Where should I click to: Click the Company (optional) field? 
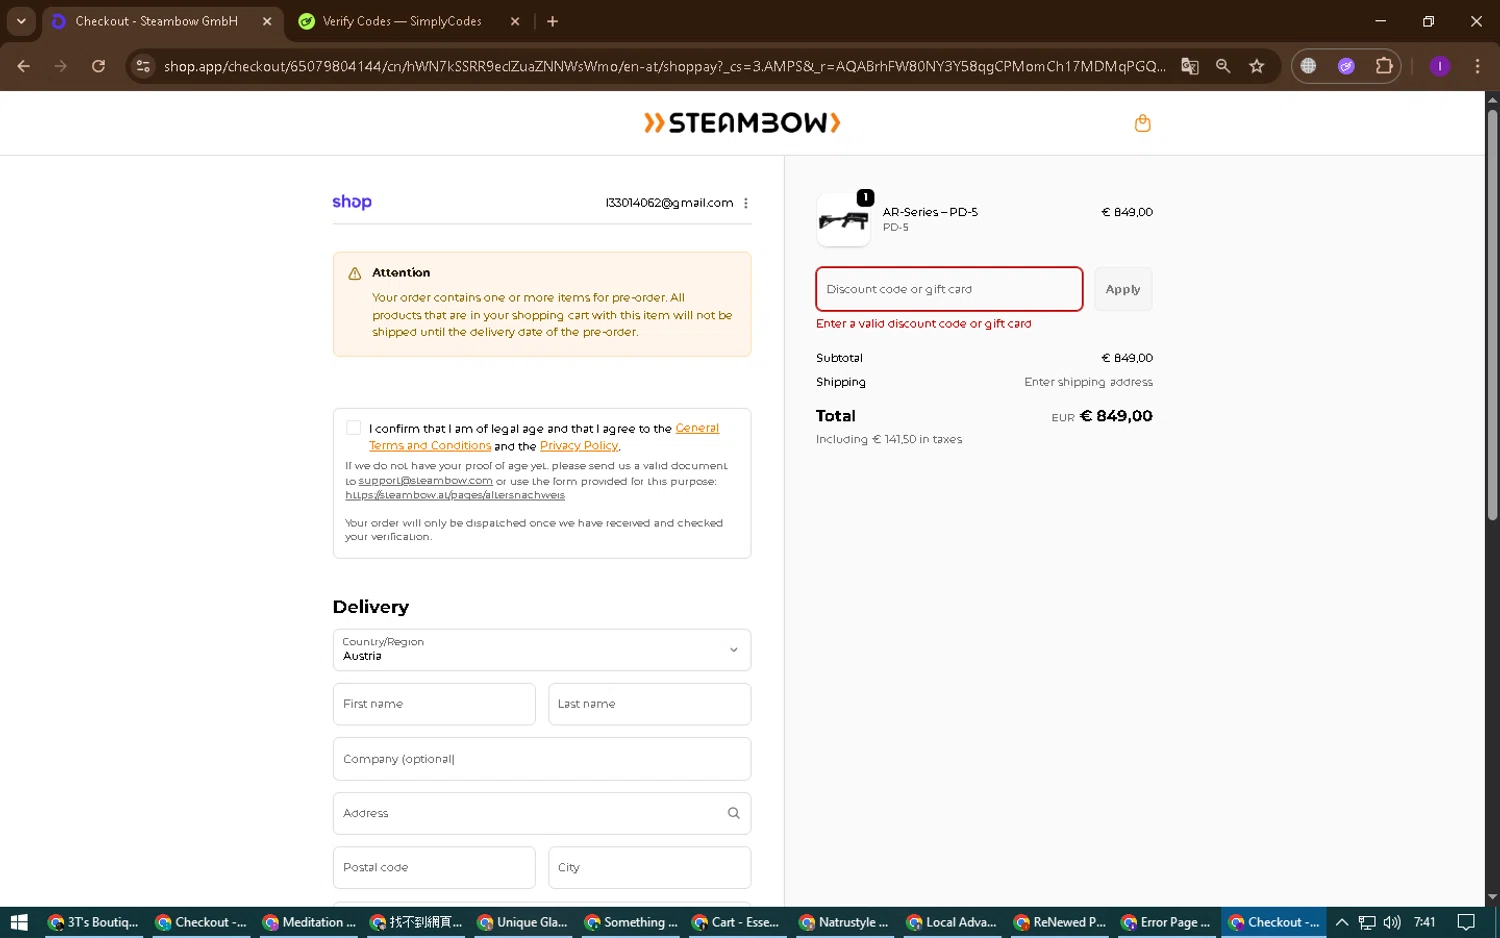point(541,759)
